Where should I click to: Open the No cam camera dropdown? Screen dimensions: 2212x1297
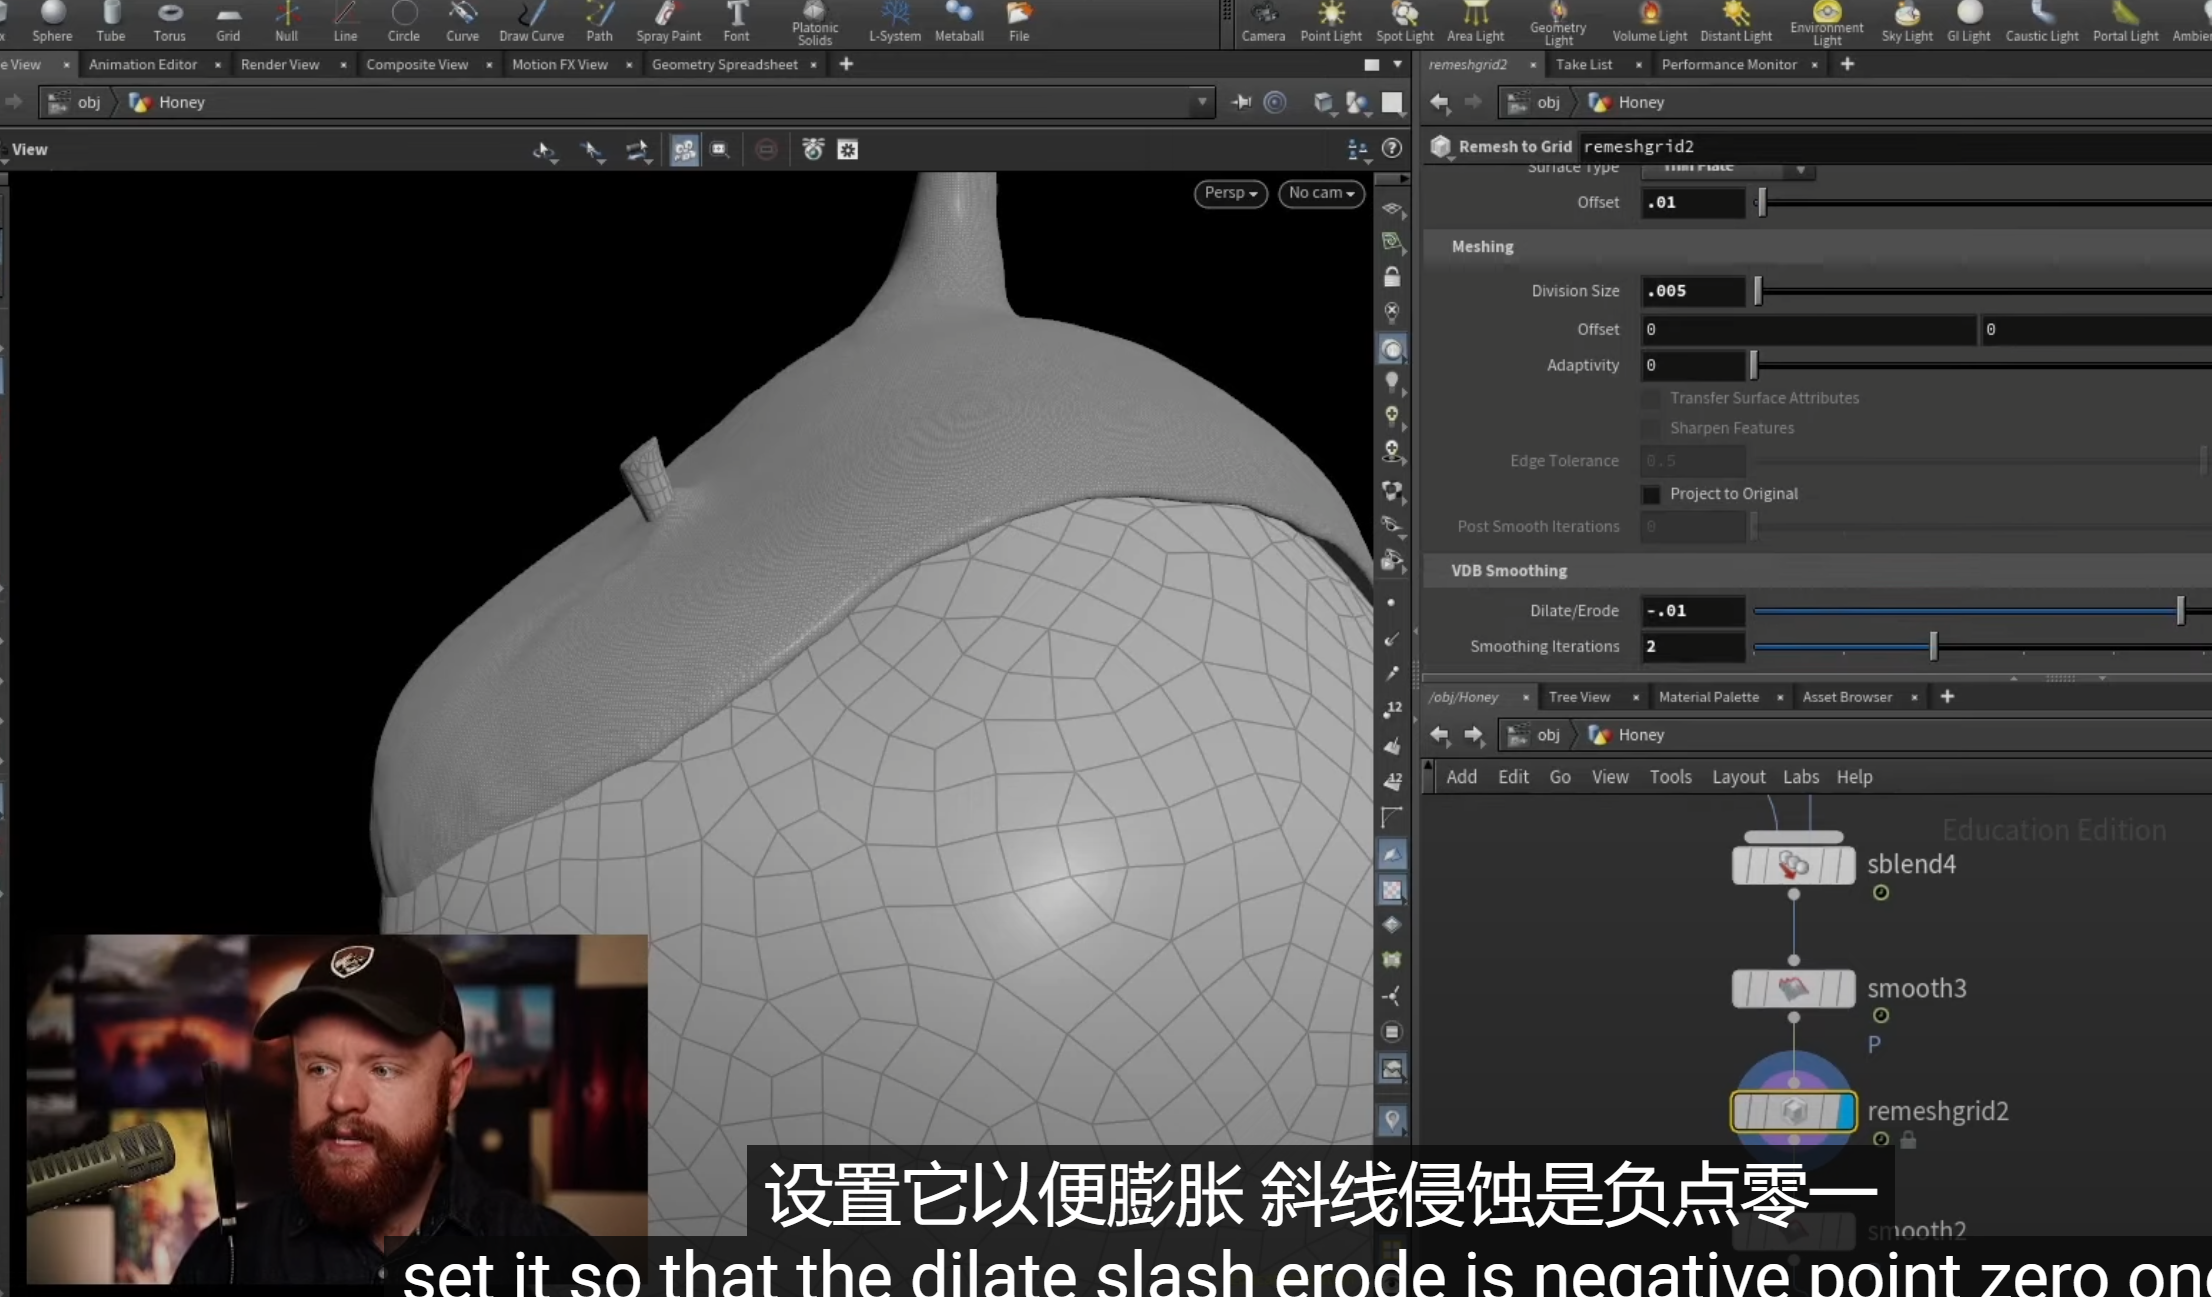point(1321,193)
